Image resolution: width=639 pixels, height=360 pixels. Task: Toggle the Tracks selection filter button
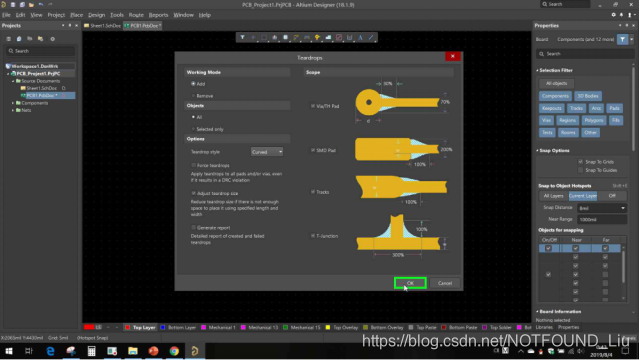tap(576, 108)
